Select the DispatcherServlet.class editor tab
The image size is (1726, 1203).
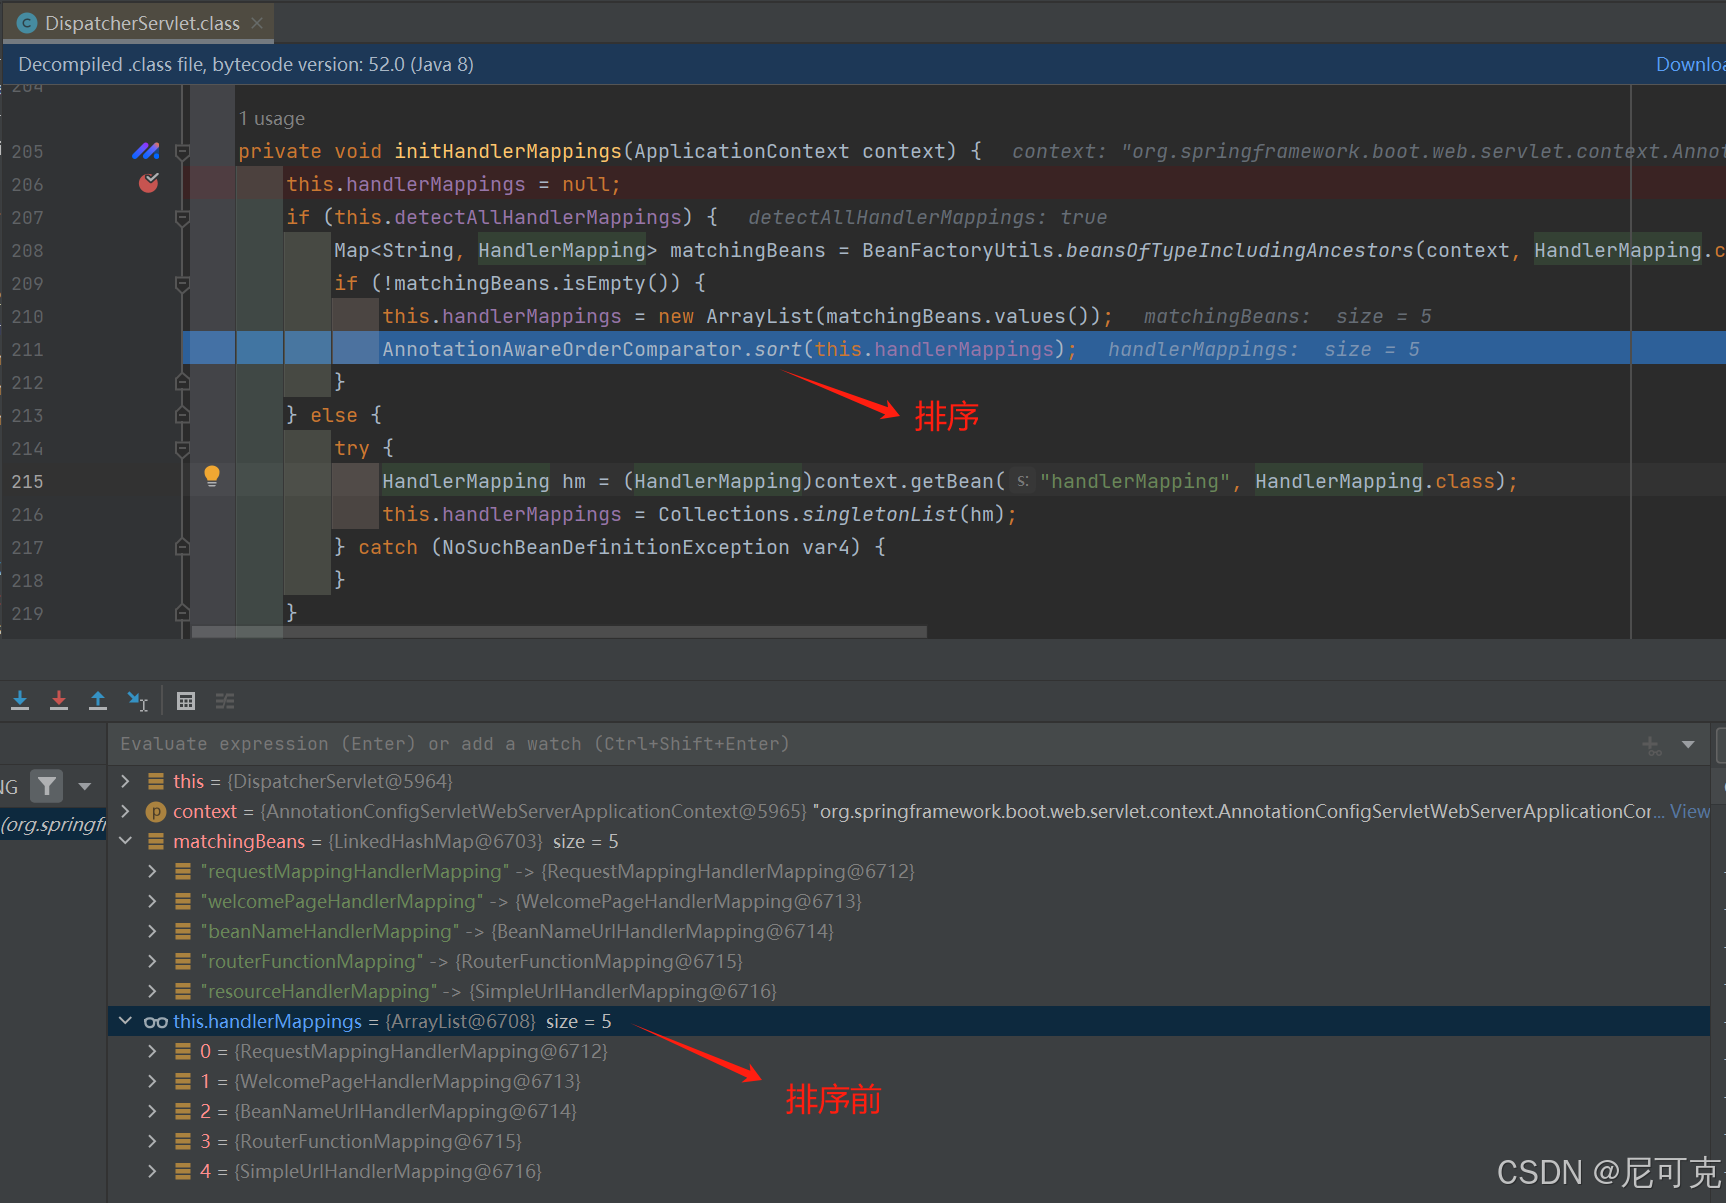[x=138, y=23]
